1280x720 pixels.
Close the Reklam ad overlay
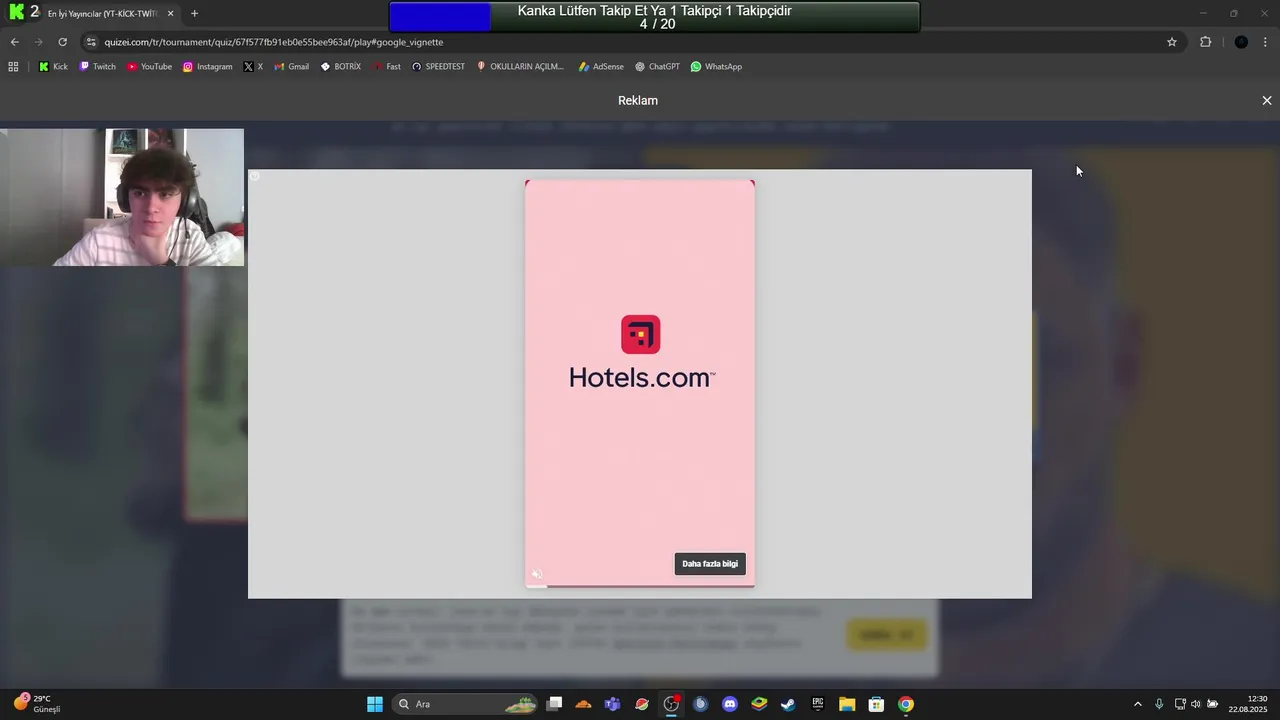click(1266, 100)
